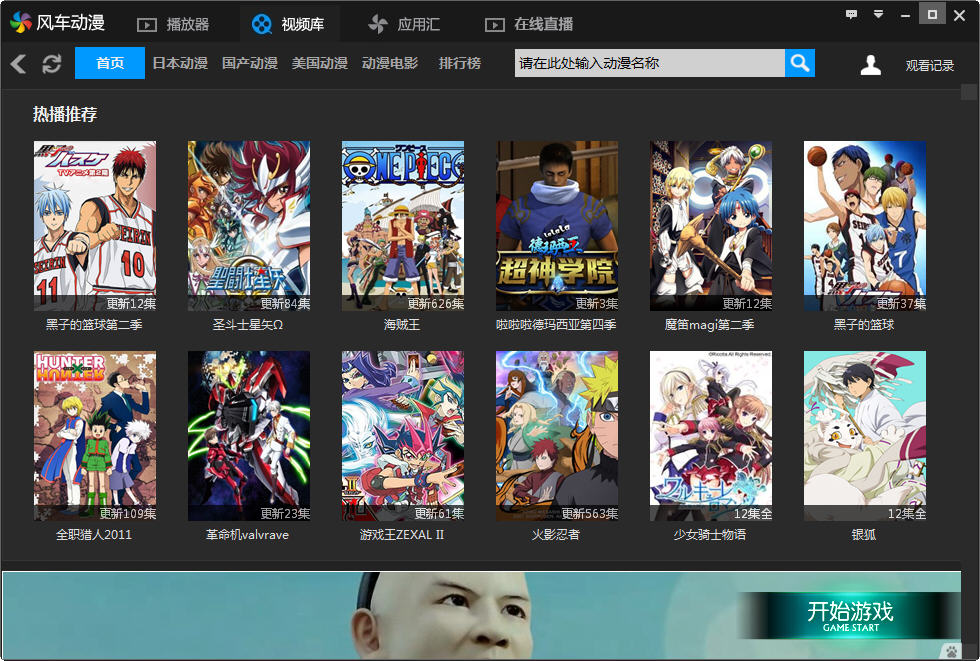This screenshot has height=661, width=980.
Task: Open the 美国动漫 category
Action: 320,63
